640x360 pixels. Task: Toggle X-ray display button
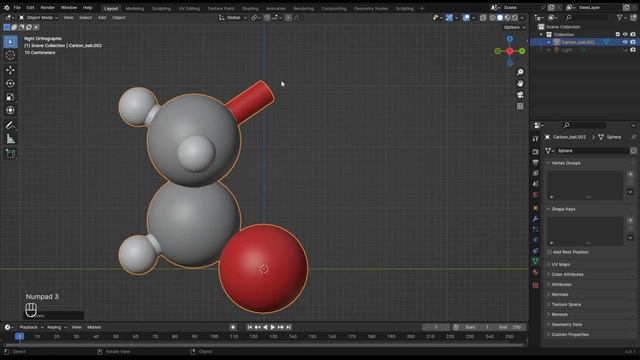click(x=483, y=18)
